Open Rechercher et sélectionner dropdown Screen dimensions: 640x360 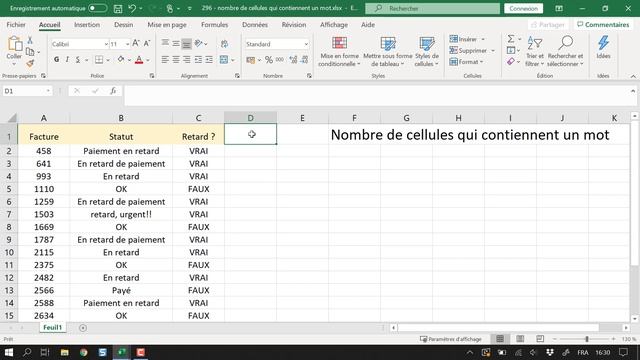click(x=565, y=51)
